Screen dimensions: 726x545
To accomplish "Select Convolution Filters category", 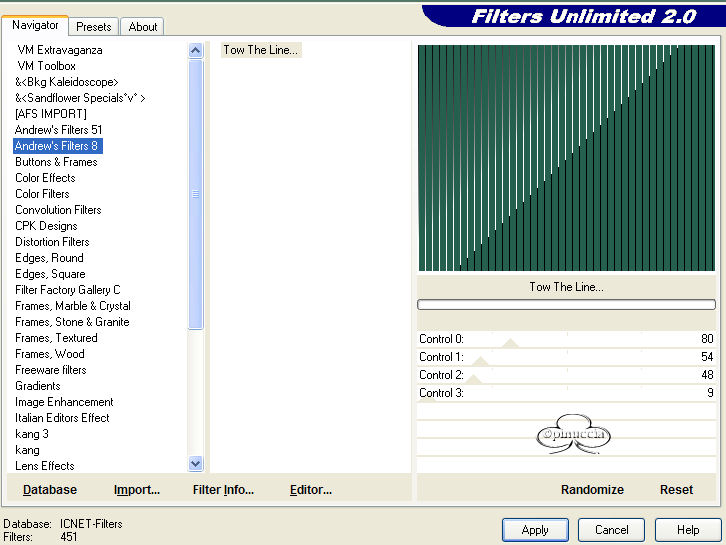I will pos(58,210).
